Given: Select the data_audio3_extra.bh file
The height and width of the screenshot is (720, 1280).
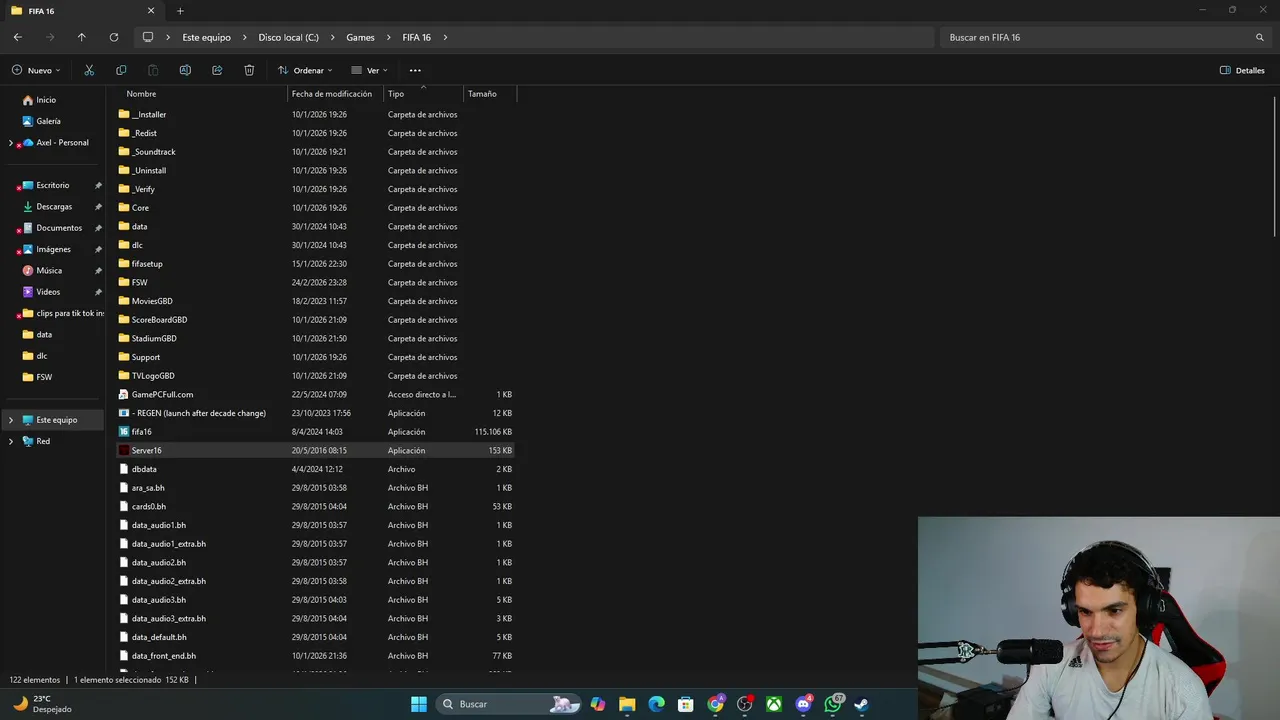Looking at the screenshot, I should point(168,619).
